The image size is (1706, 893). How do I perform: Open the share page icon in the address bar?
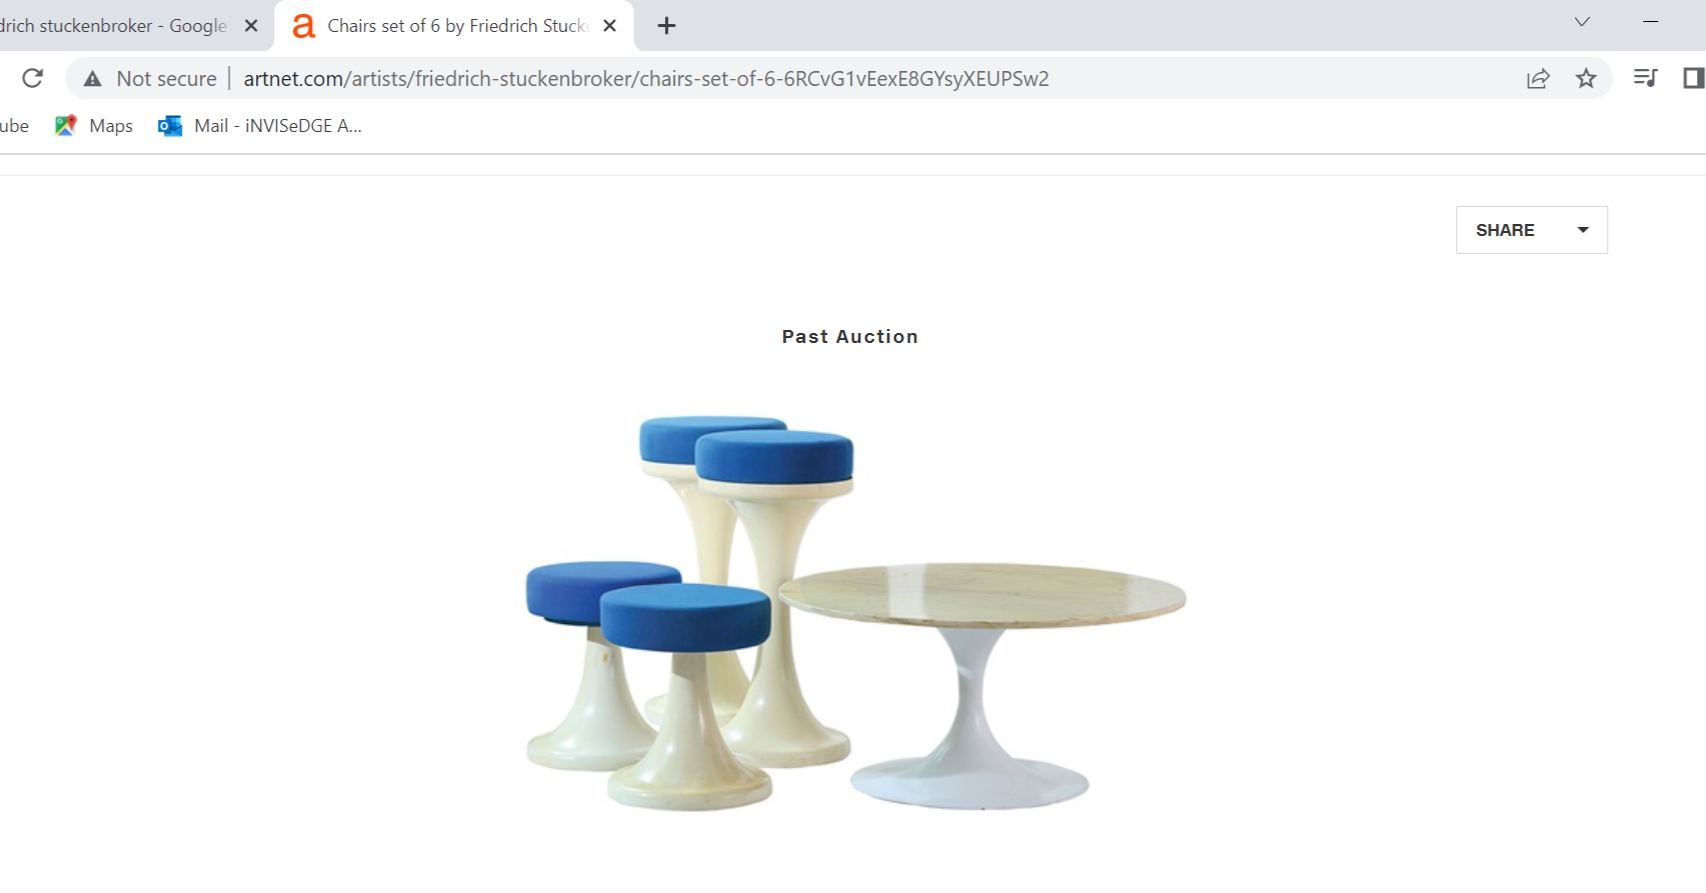1538,78
